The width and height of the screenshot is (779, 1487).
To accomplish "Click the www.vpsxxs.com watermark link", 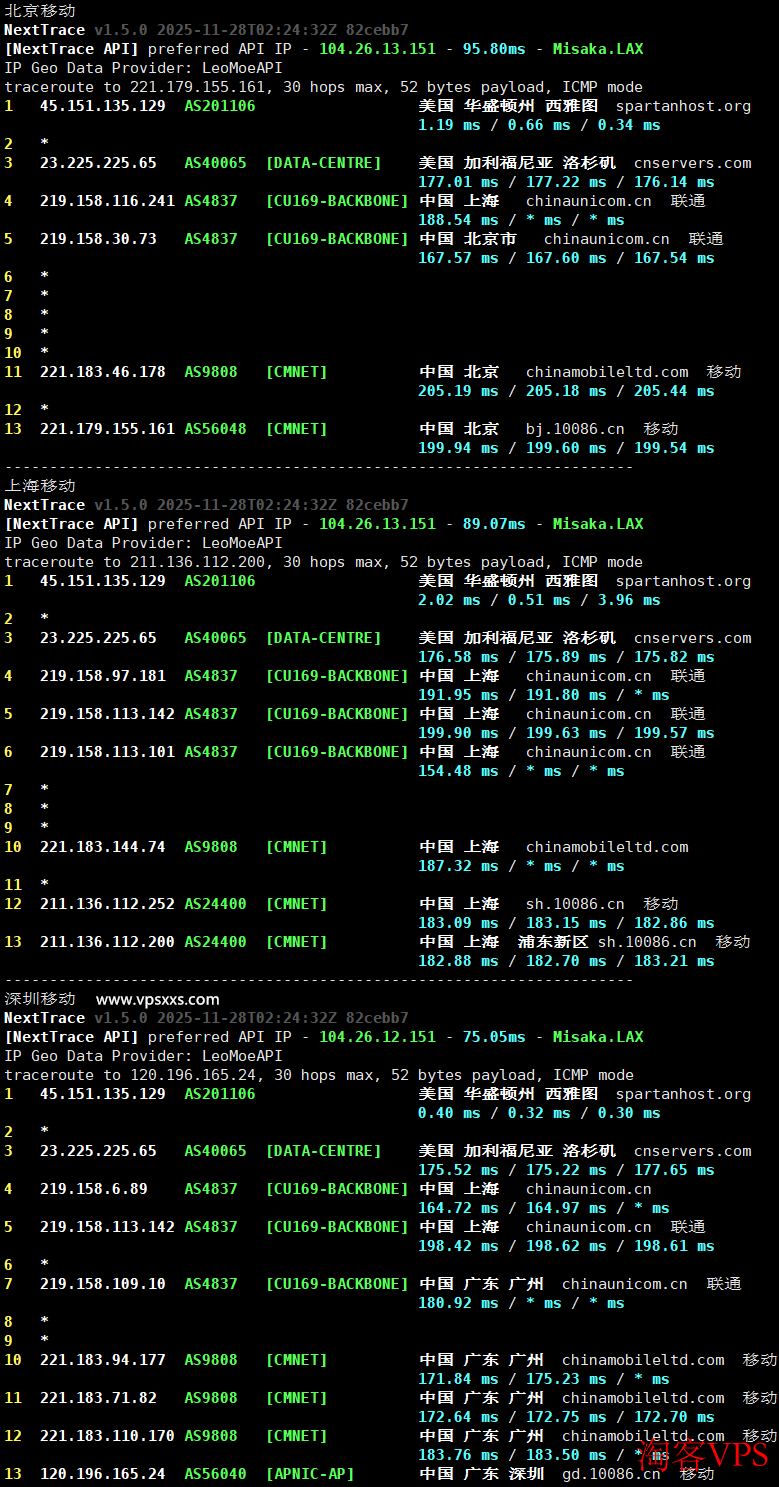I will 157,999.
